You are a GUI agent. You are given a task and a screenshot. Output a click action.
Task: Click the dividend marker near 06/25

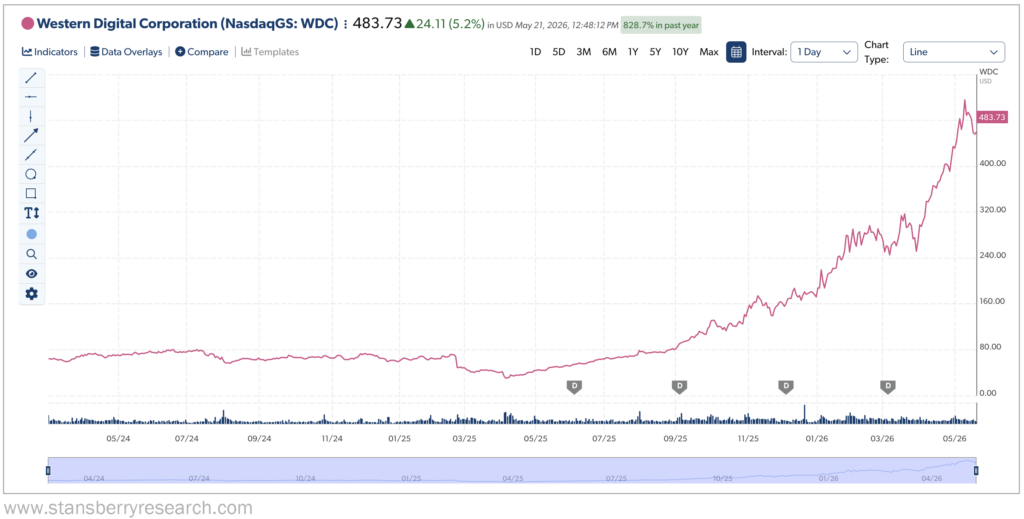coord(574,386)
